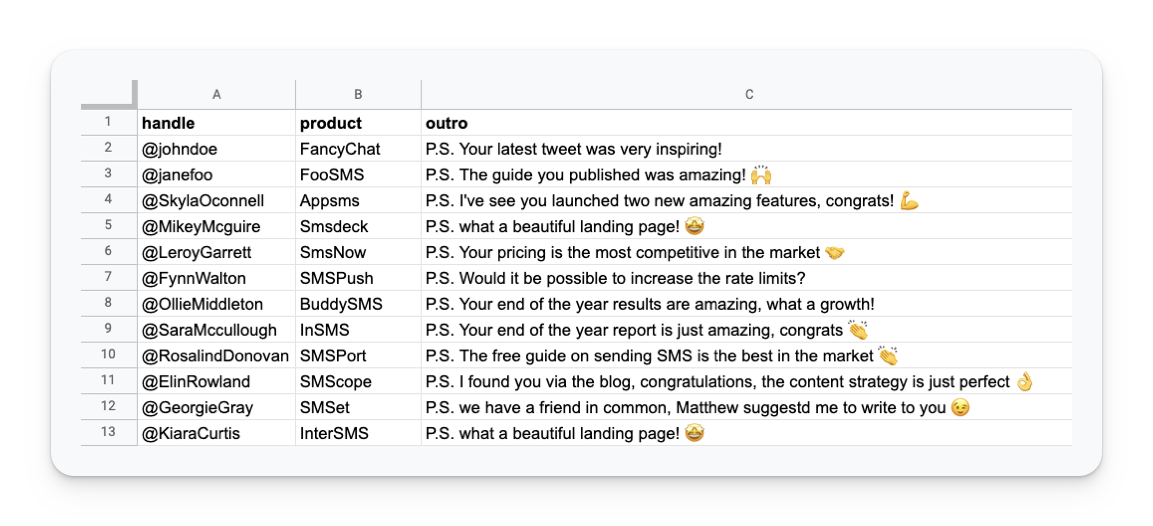This screenshot has width=1153, height=526.
Task: Select row 1 header number
Action: coord(109,122)
